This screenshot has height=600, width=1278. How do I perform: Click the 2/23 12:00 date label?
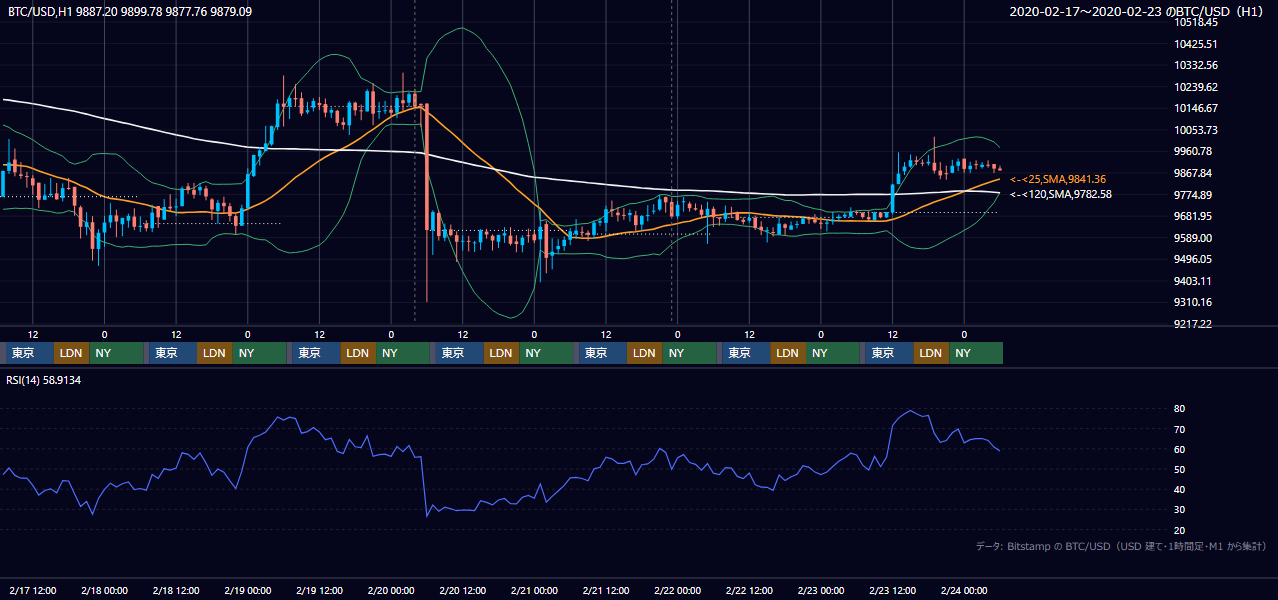pyautogui.click(x=892, y=590)
